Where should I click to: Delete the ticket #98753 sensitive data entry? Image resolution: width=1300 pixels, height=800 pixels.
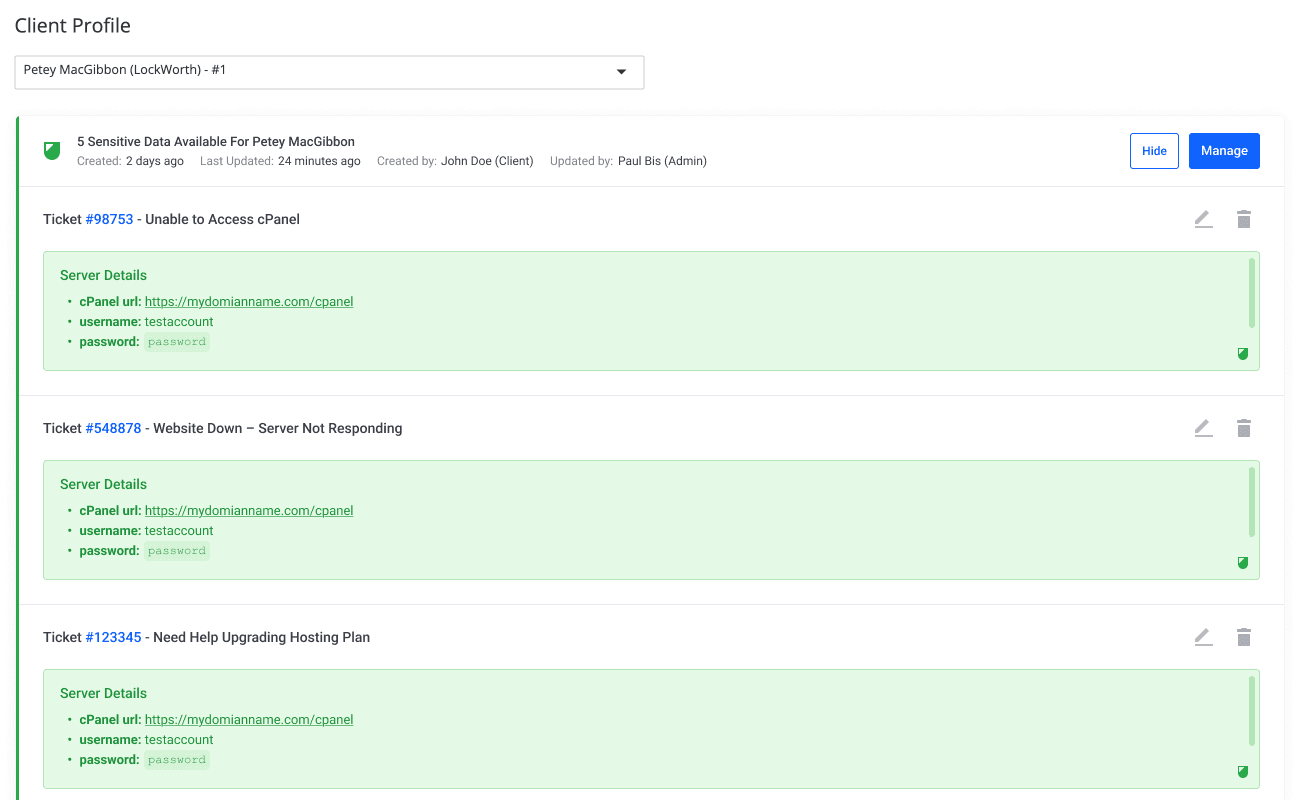1244,219
